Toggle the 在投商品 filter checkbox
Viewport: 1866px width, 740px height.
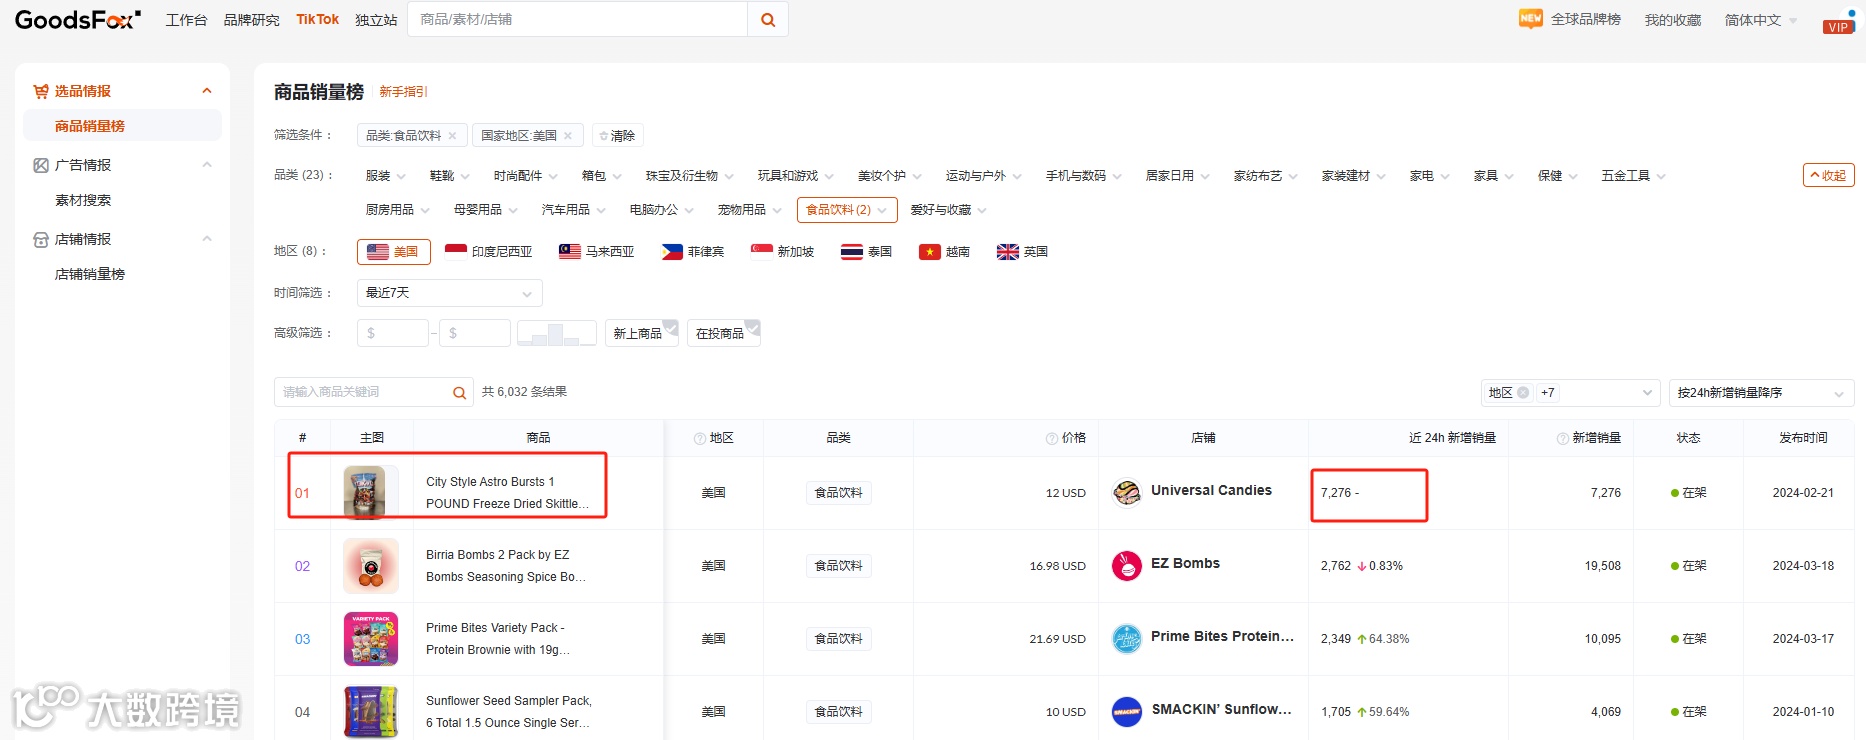pyautogui.click(x=724, y=333)
